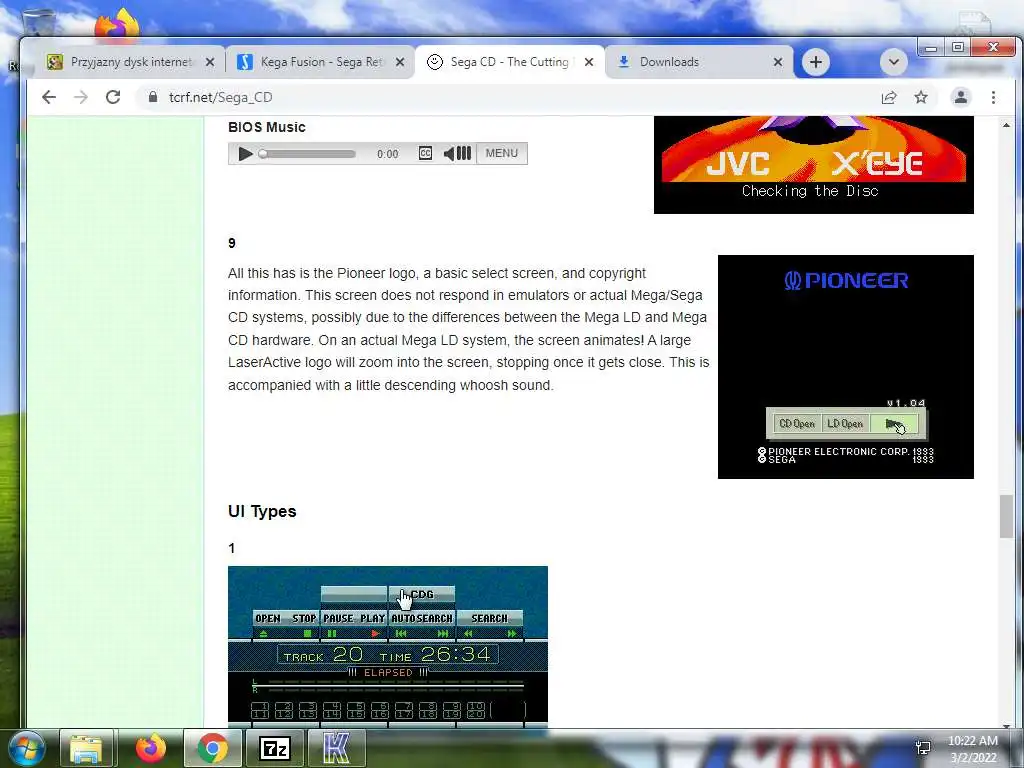Open the UI type 1 CD player image
Viewport: 1024px width, 768px height.
tap(388, 645)
